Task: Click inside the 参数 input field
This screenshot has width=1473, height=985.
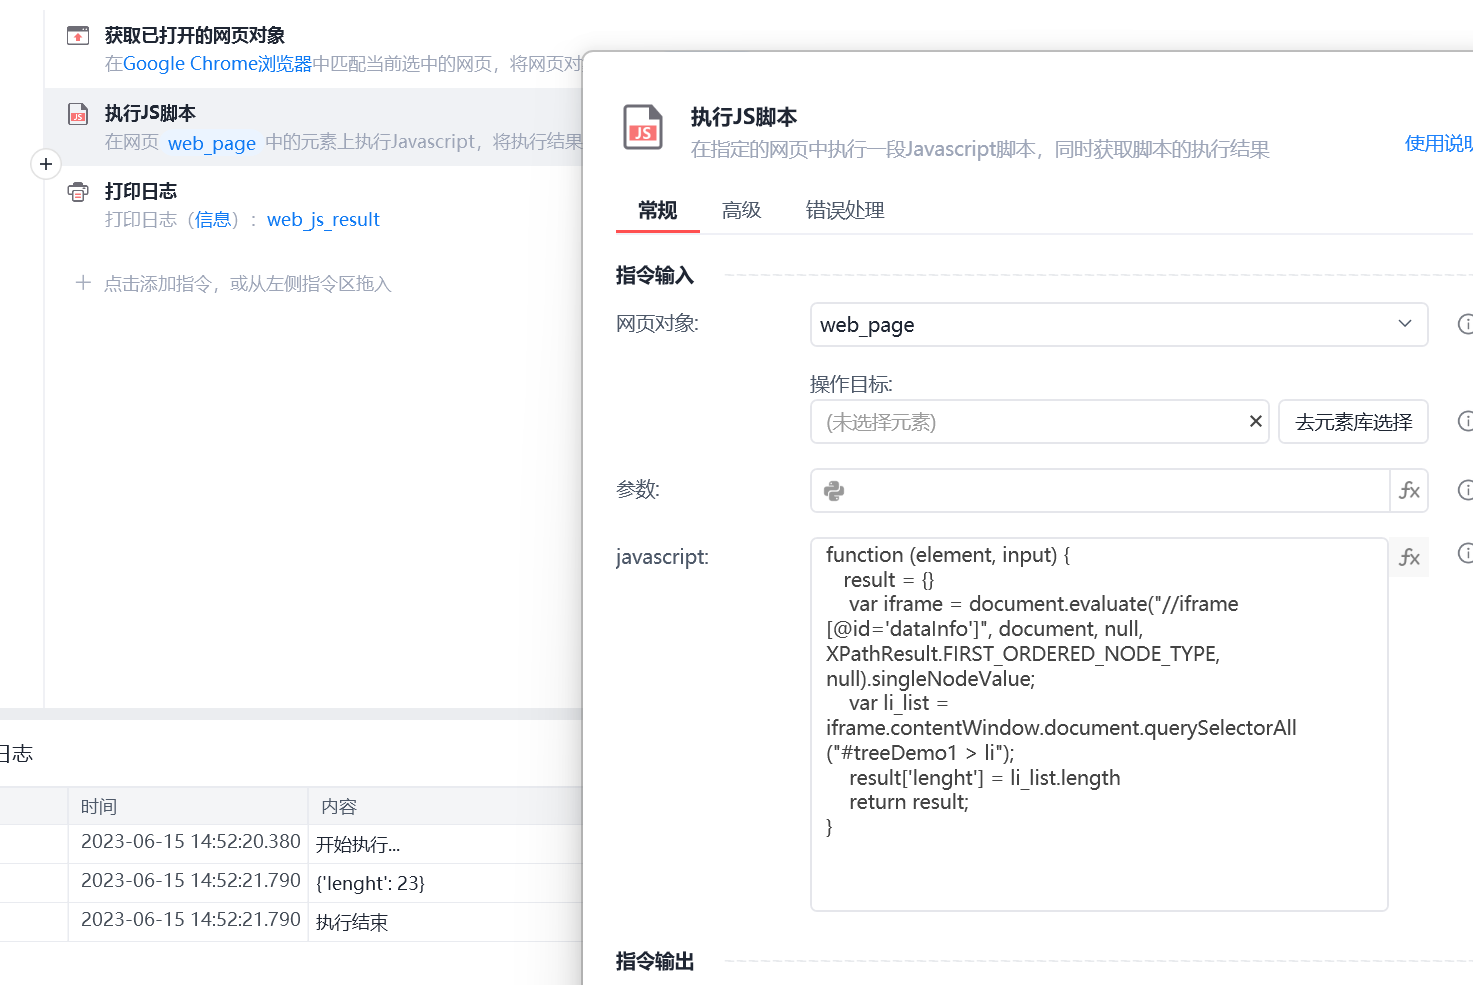Action: (x=1100, y=491)
